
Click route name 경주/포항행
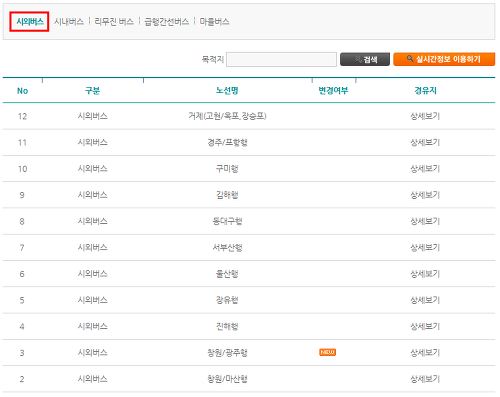tap(227, 142)
